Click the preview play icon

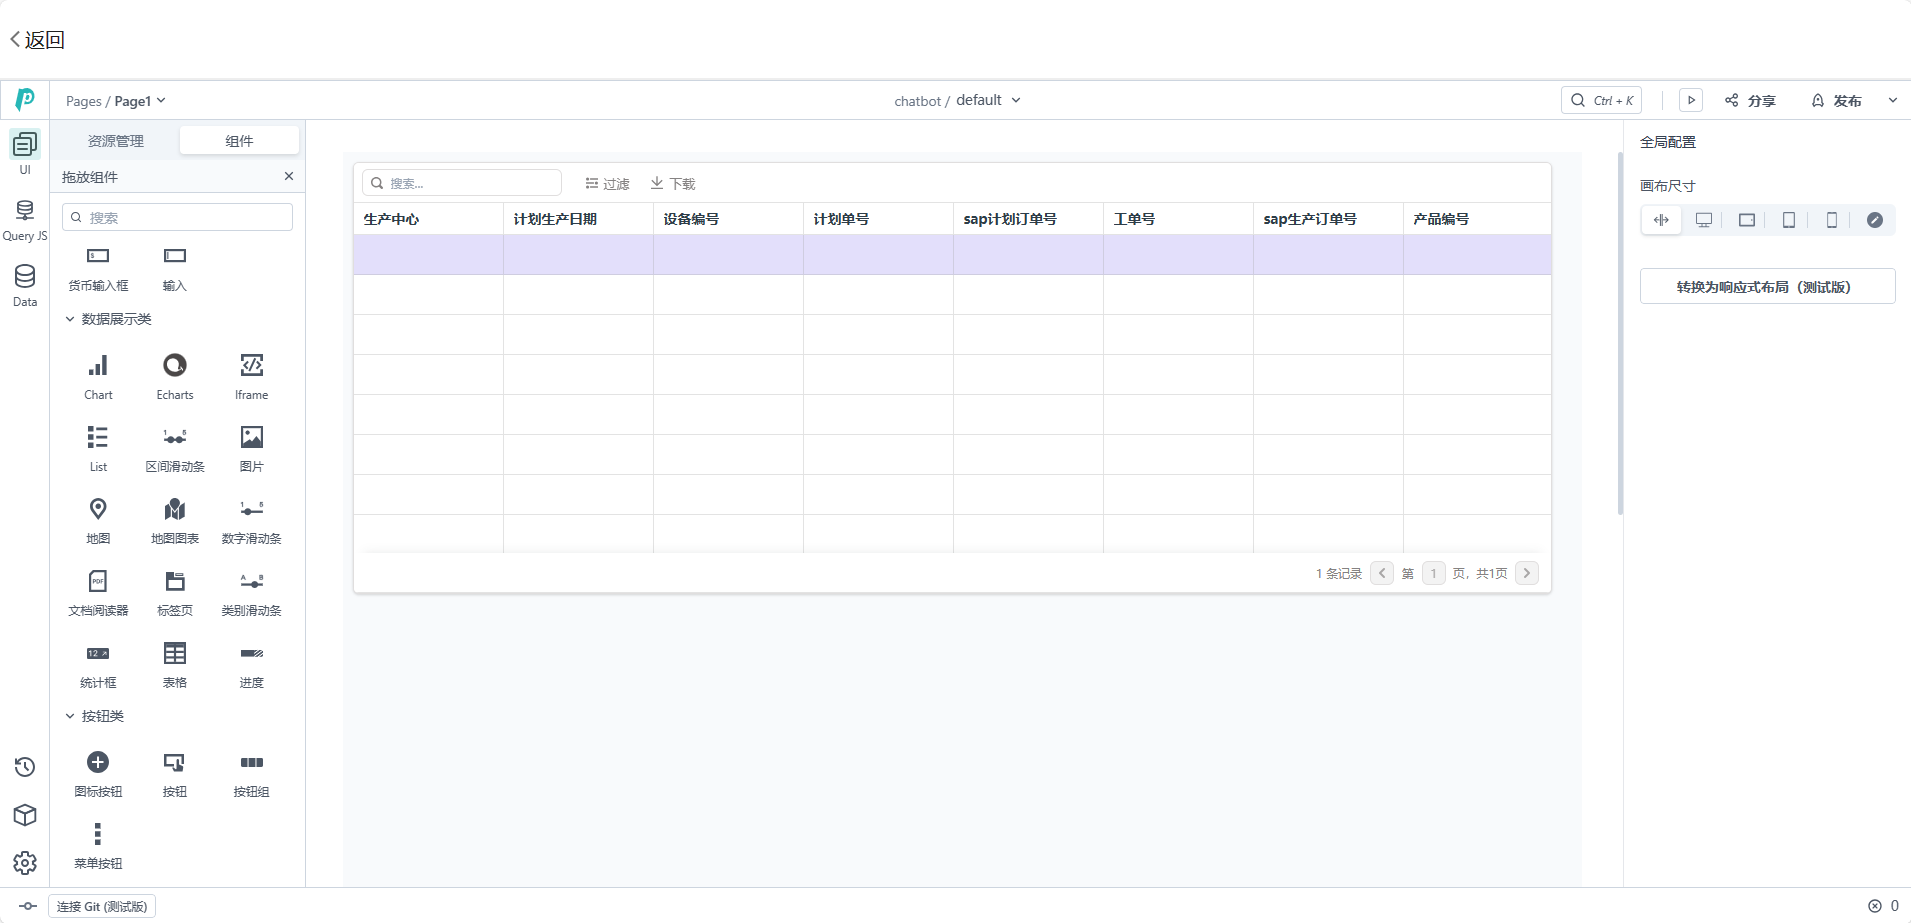(1691, 101)
